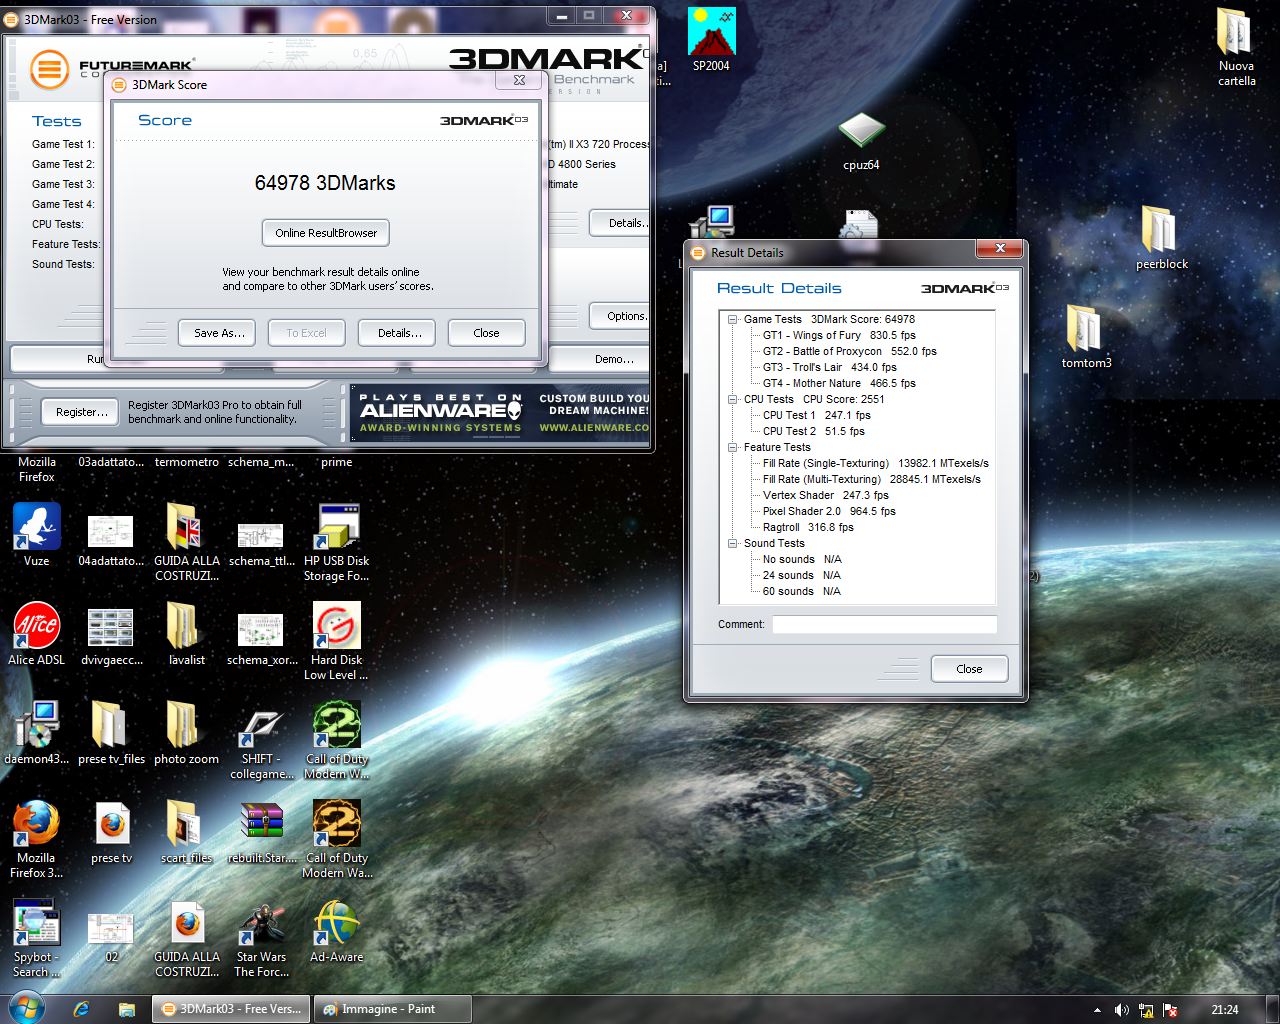
Task: Collapse the CPU Tests tree node
Action: (x=732, y=400)
